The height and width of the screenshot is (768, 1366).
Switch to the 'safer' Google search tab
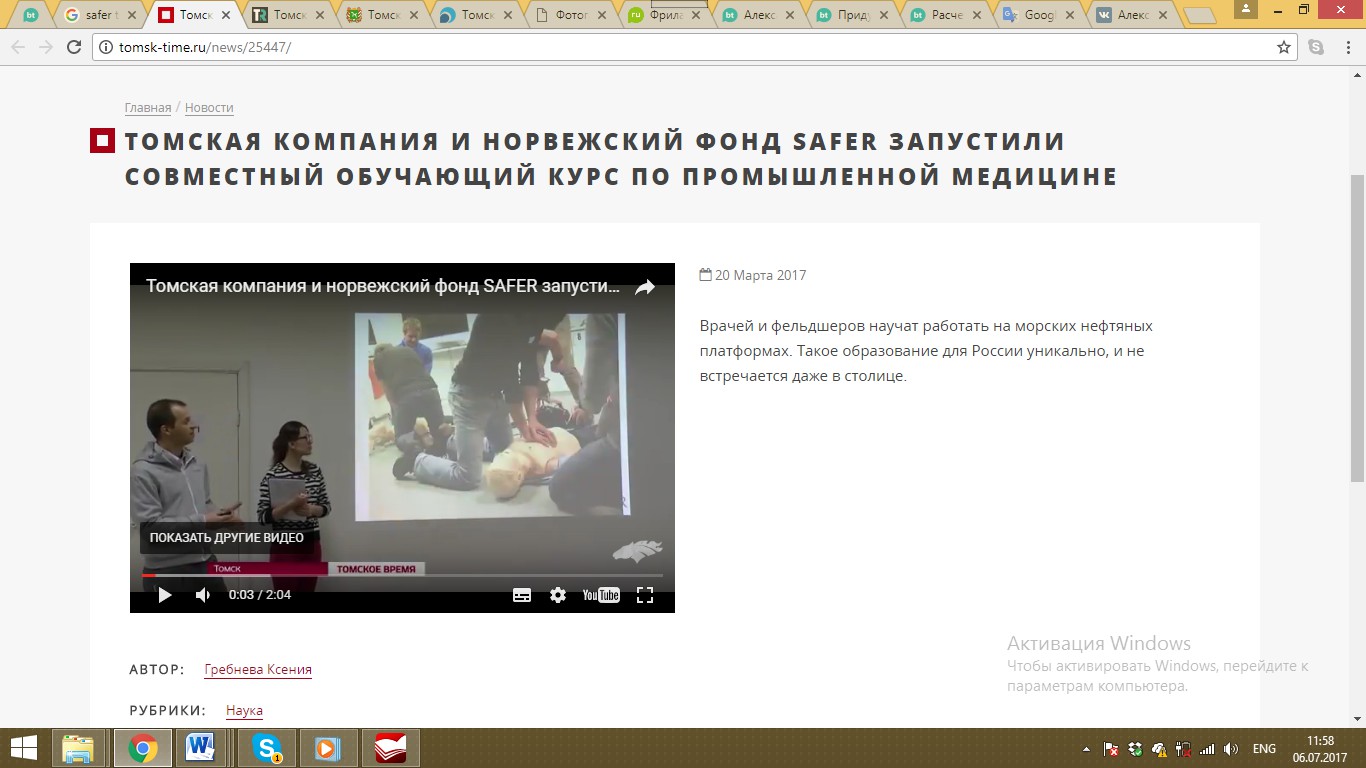click(x=98, y=15)
